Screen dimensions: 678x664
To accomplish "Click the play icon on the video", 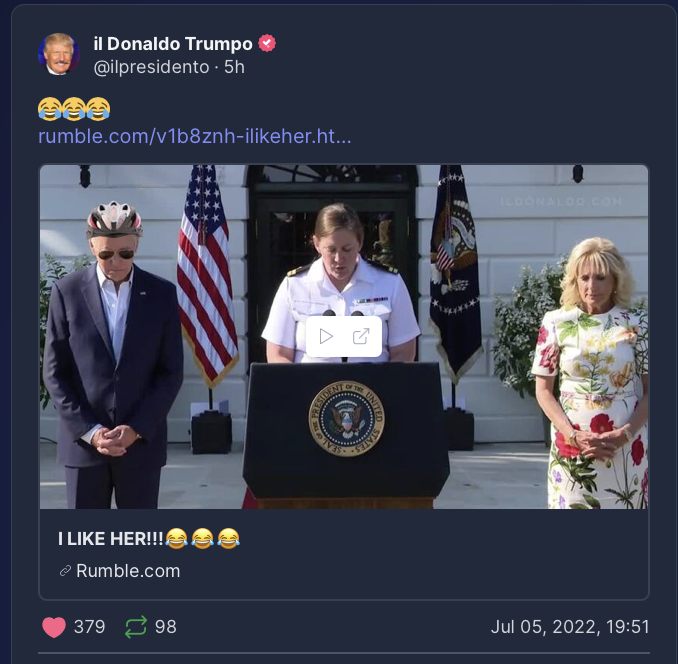I will 326,336.
